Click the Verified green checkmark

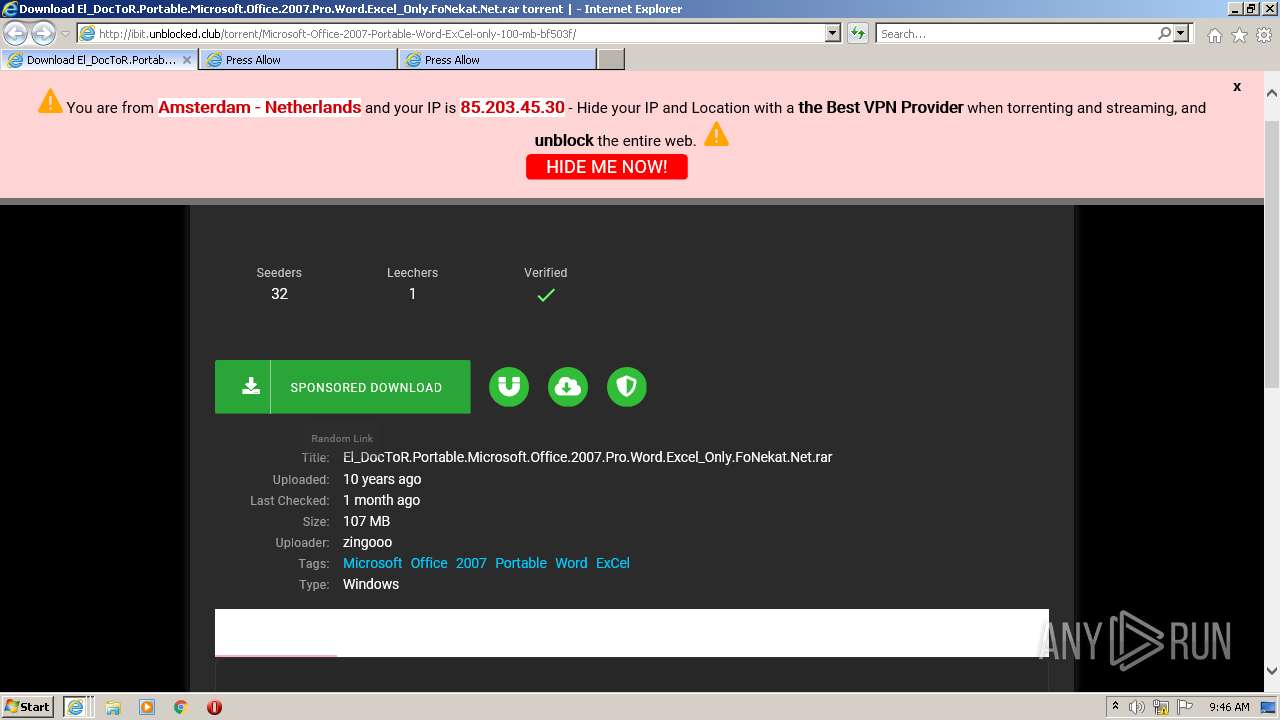tap(546, 295)
